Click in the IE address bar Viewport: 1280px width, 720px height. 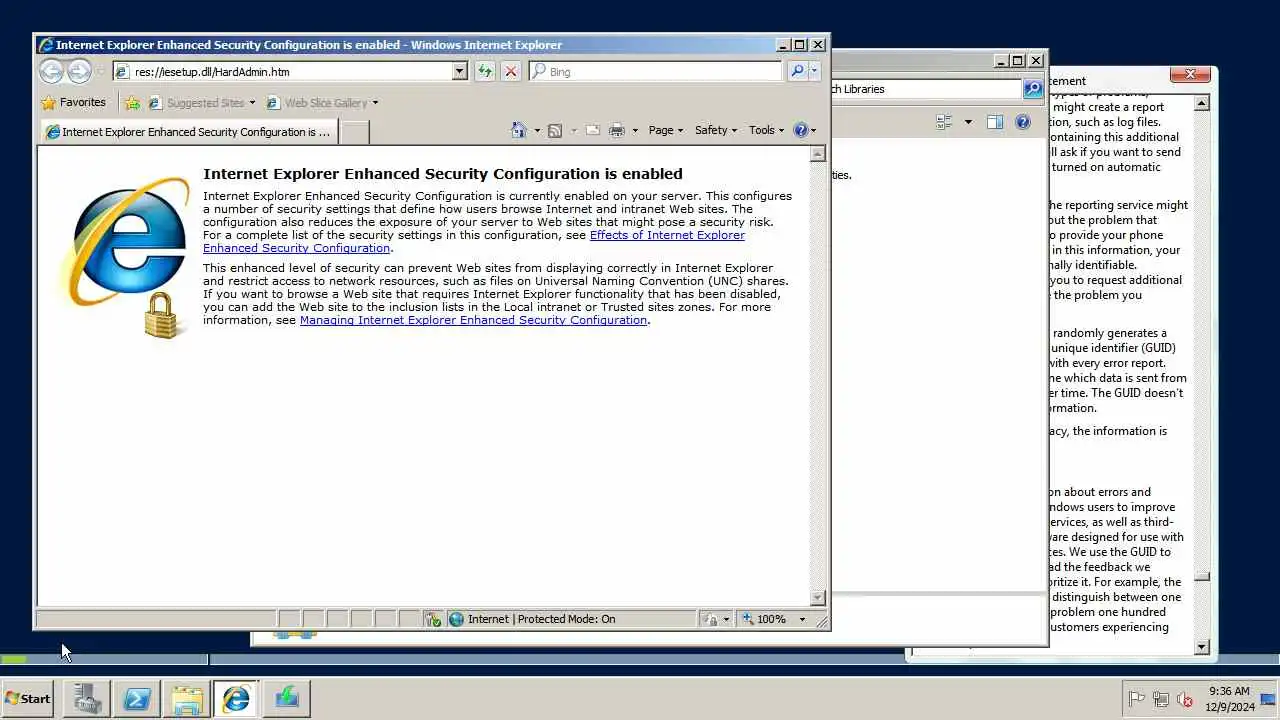click(x=292, y=71)
